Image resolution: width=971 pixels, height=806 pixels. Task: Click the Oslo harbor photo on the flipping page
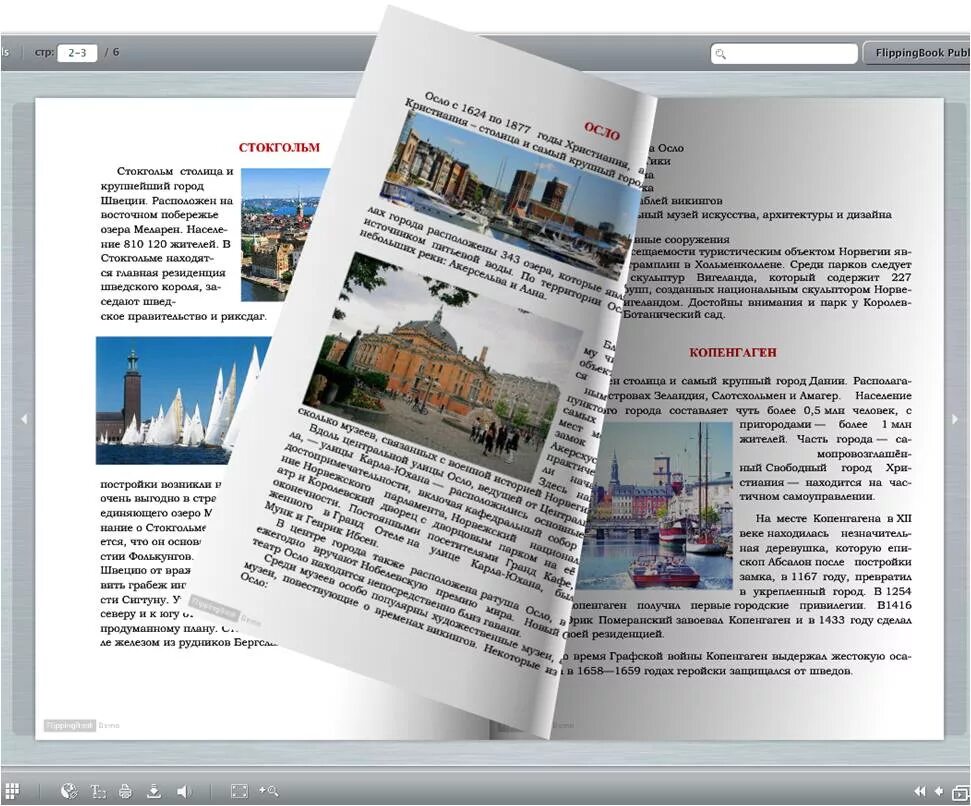[x=511, y=195]
